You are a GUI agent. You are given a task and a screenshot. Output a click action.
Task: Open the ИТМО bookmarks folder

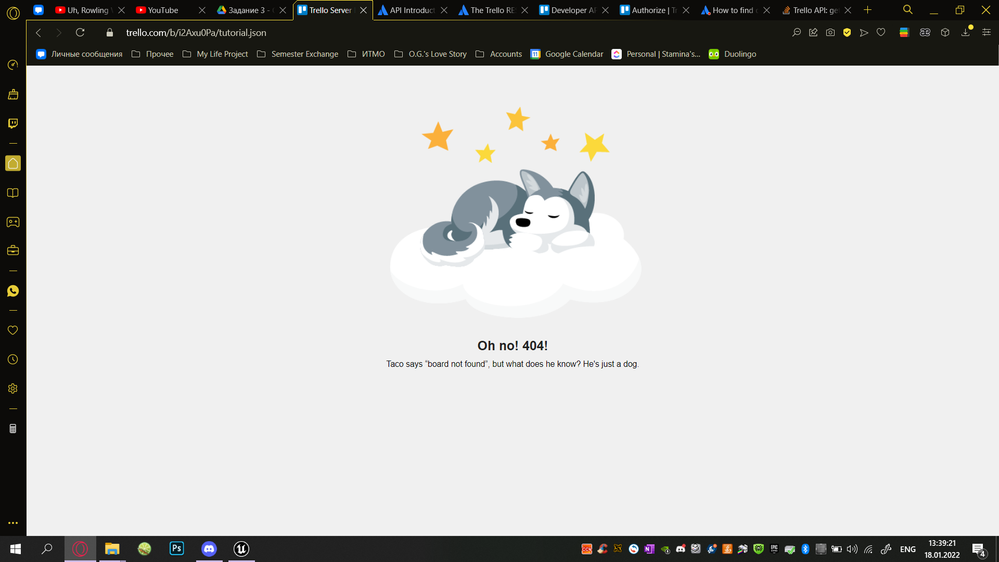tap(366, 54)
